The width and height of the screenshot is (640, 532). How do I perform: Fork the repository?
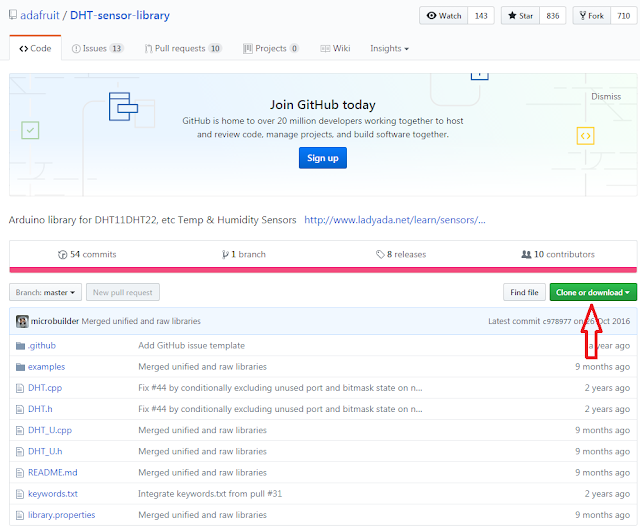coord(591,16)
